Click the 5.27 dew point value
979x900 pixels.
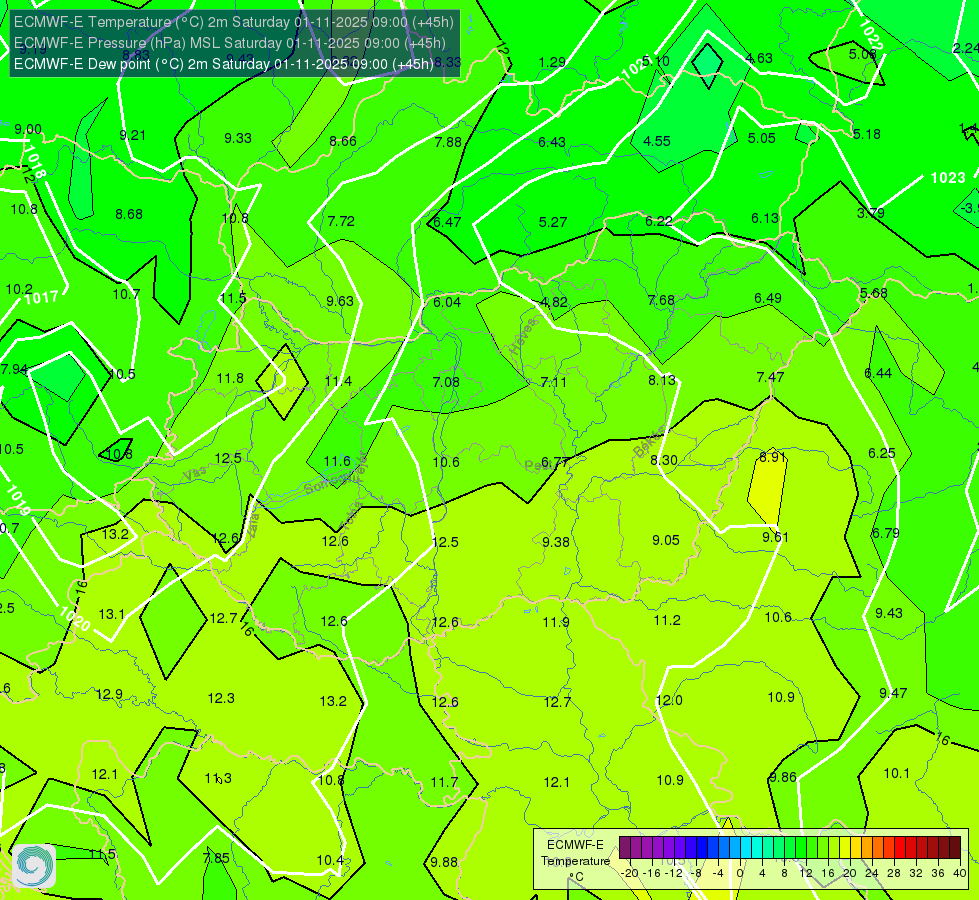(553, 222)
